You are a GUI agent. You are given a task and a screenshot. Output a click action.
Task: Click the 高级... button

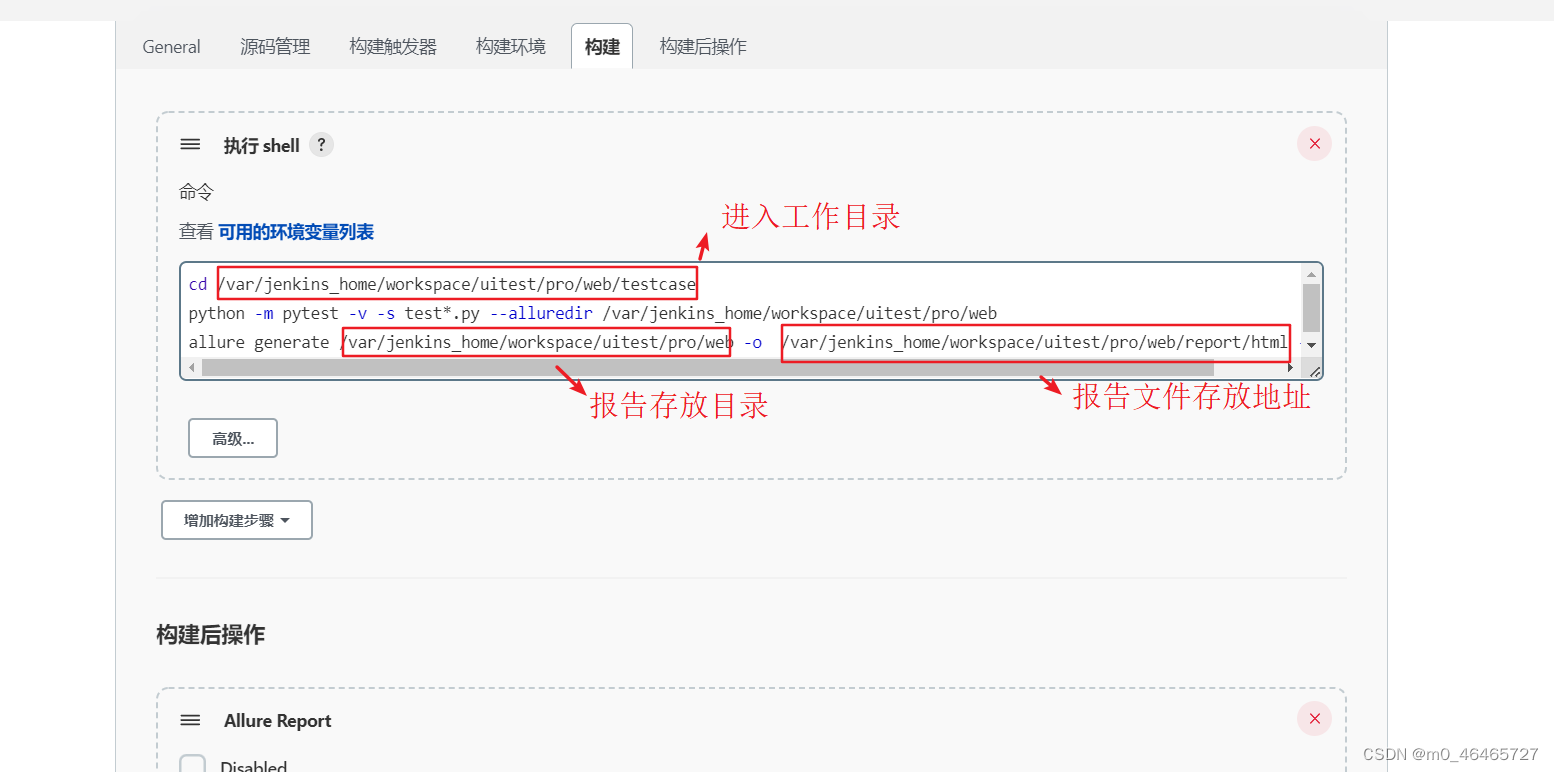click(x=233, y=438)
